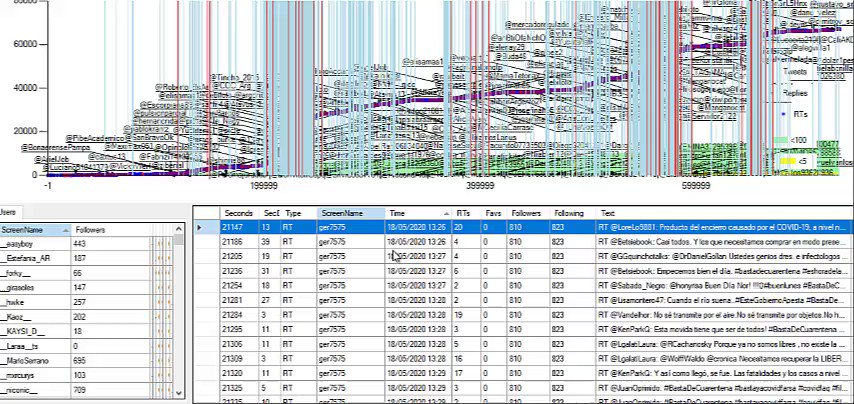Click the blue RTs marker in chart legend
Screen dimensions: 854x404
[783, 115]
